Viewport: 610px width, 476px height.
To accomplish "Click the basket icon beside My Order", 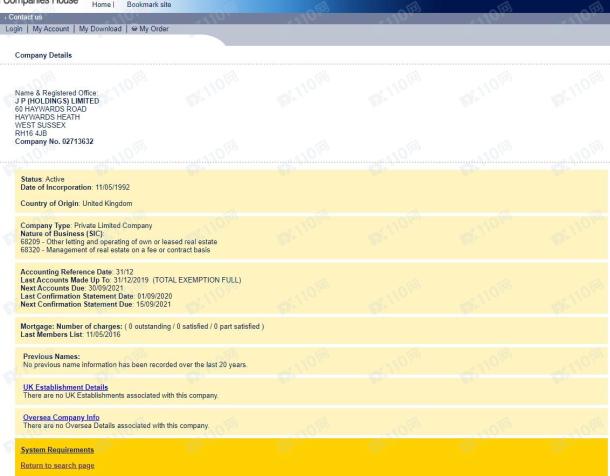I will pos(135,29).
